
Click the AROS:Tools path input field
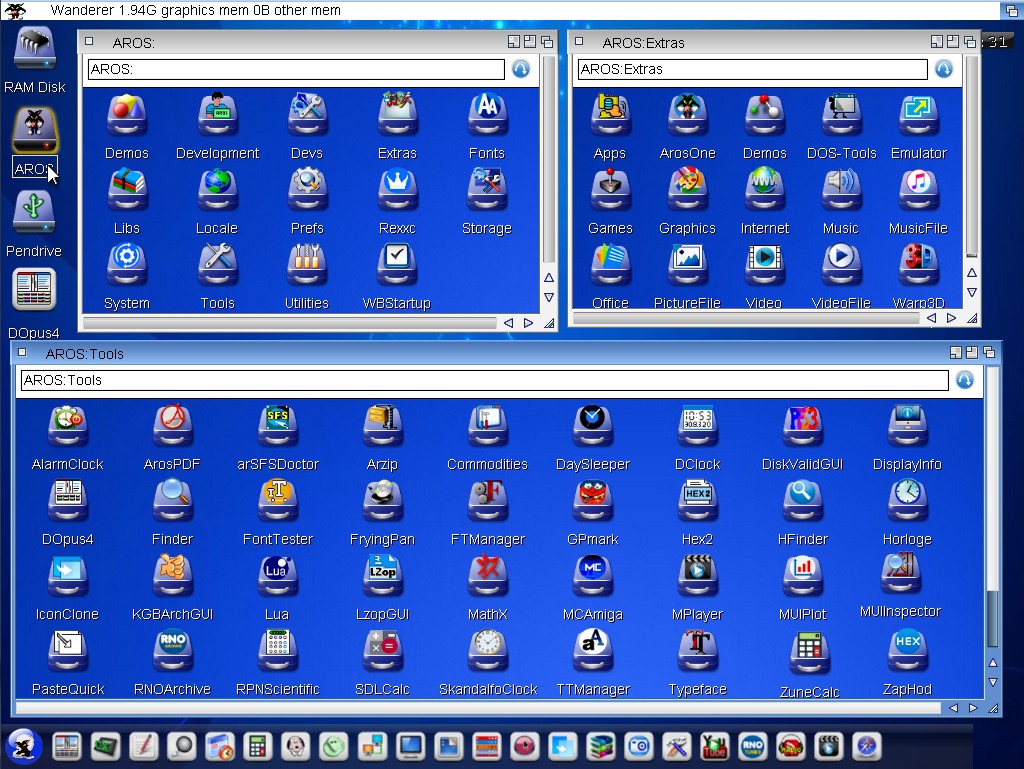click(x=484, y=380)
